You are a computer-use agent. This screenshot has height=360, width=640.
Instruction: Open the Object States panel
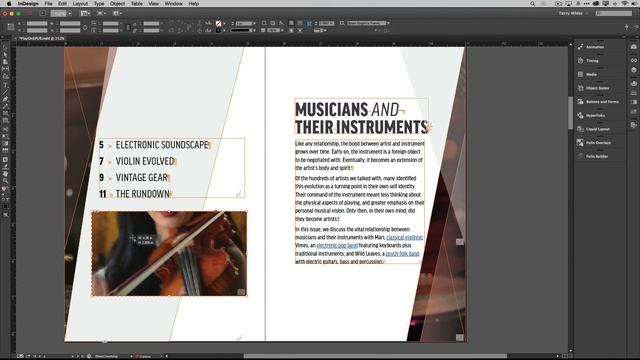coord(598,88)
